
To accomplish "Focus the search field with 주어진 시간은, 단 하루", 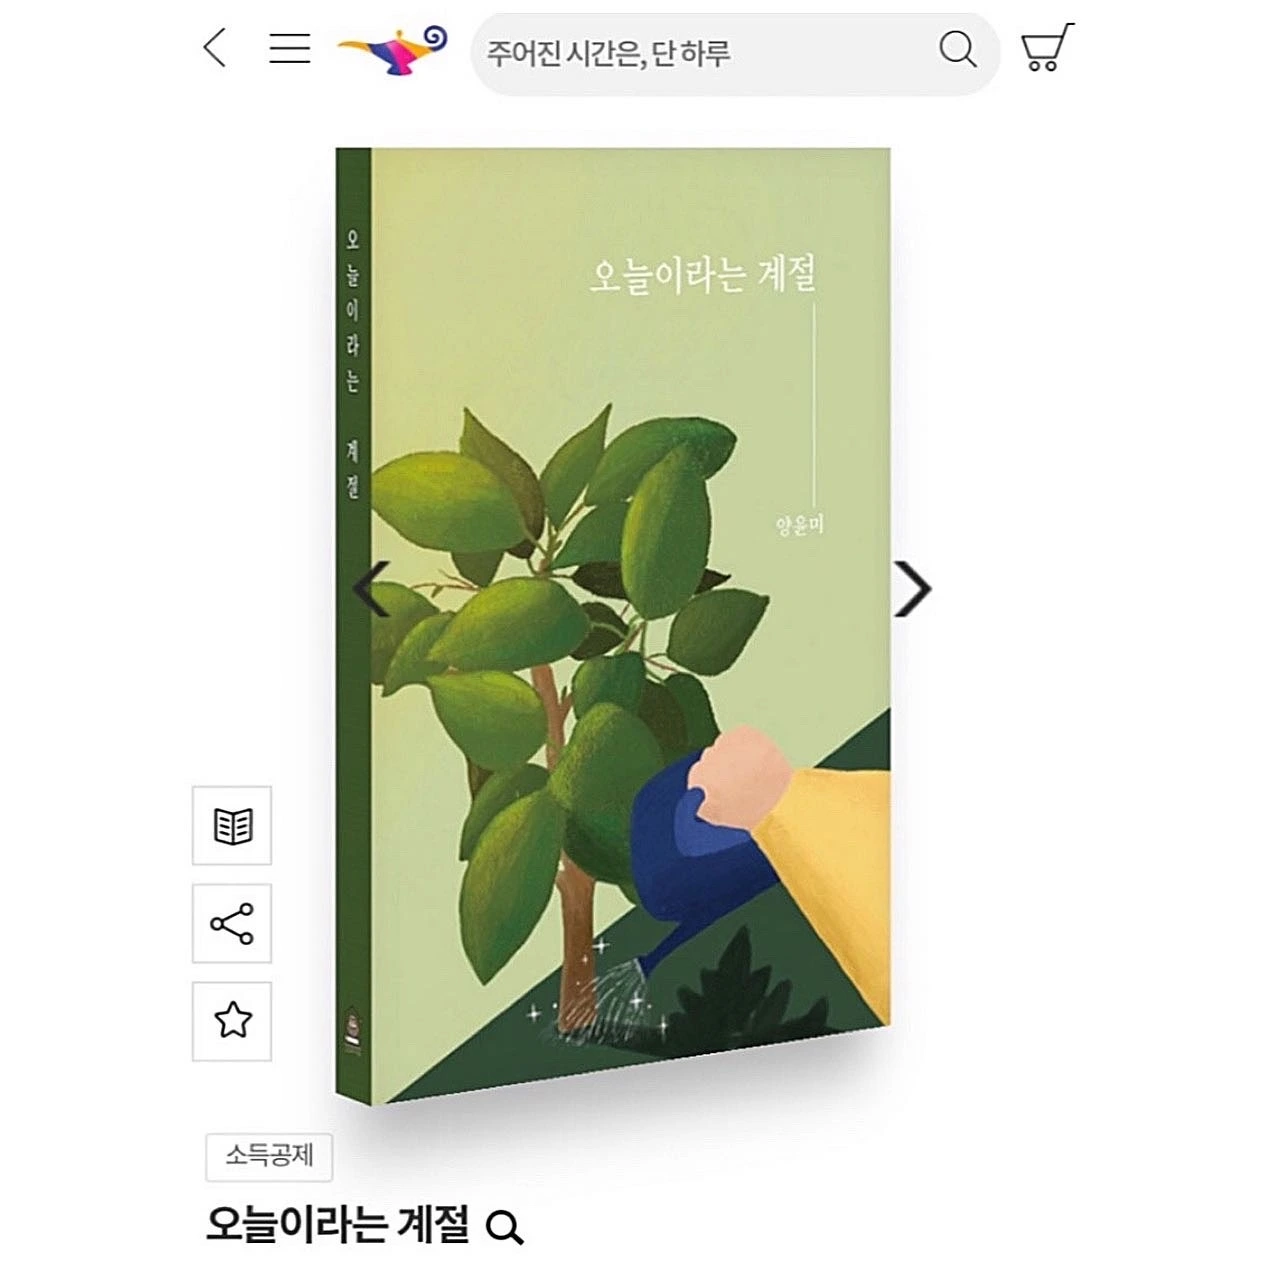I will [x=700, y=52].
